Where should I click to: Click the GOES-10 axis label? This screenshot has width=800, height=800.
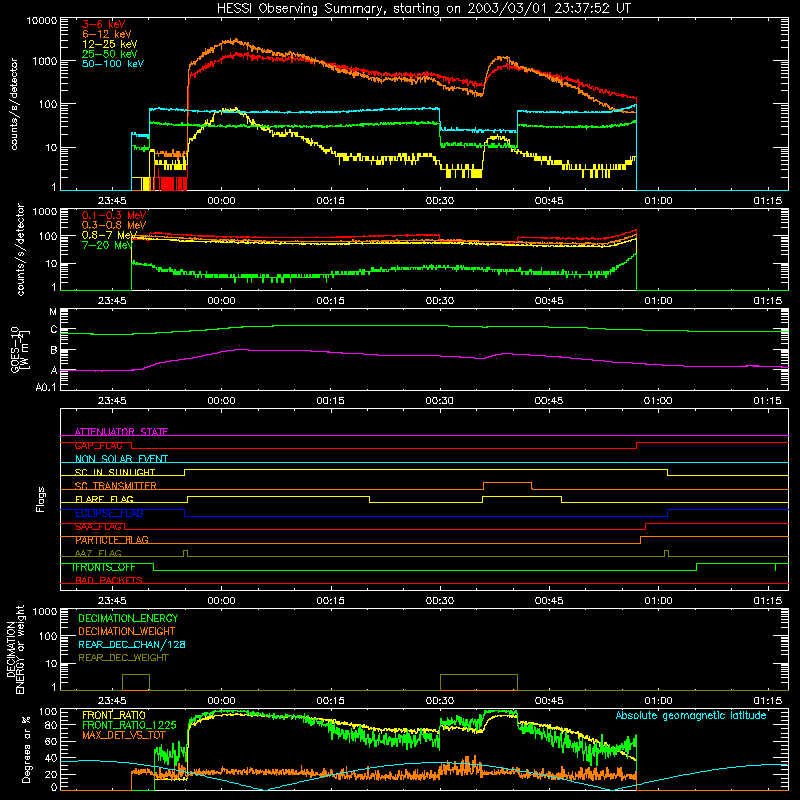point(20,349)
